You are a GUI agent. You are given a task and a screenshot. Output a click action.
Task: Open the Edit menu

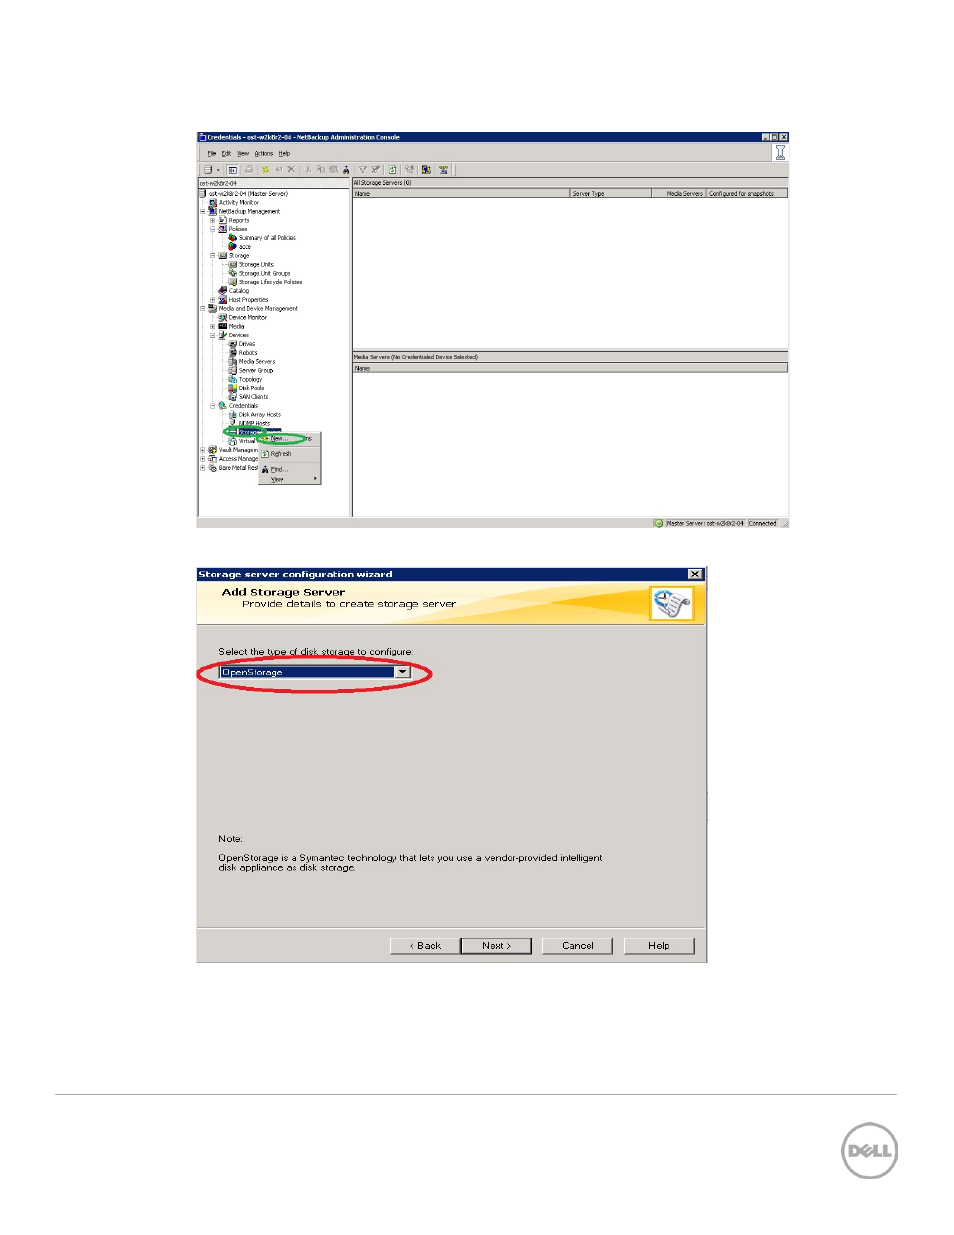click(x=226, y=154)
